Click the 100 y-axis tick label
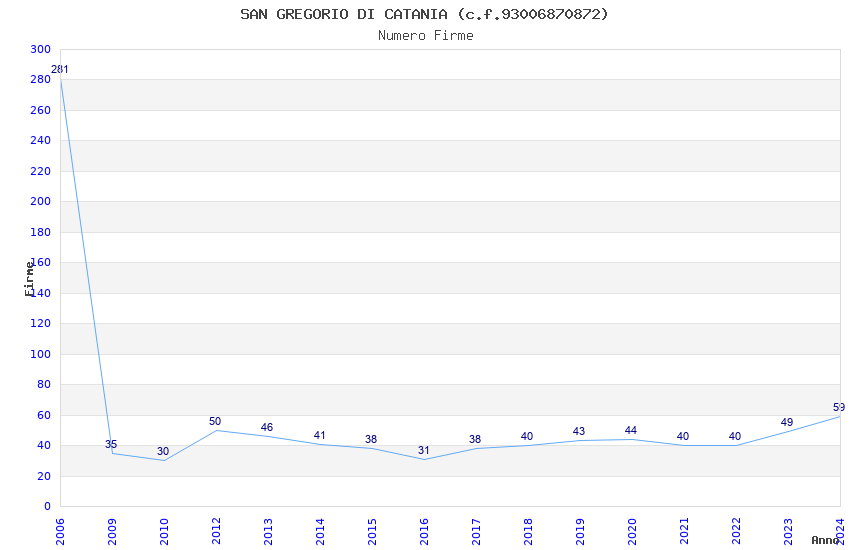The image size is (850, 550). [x=41, y=354]
